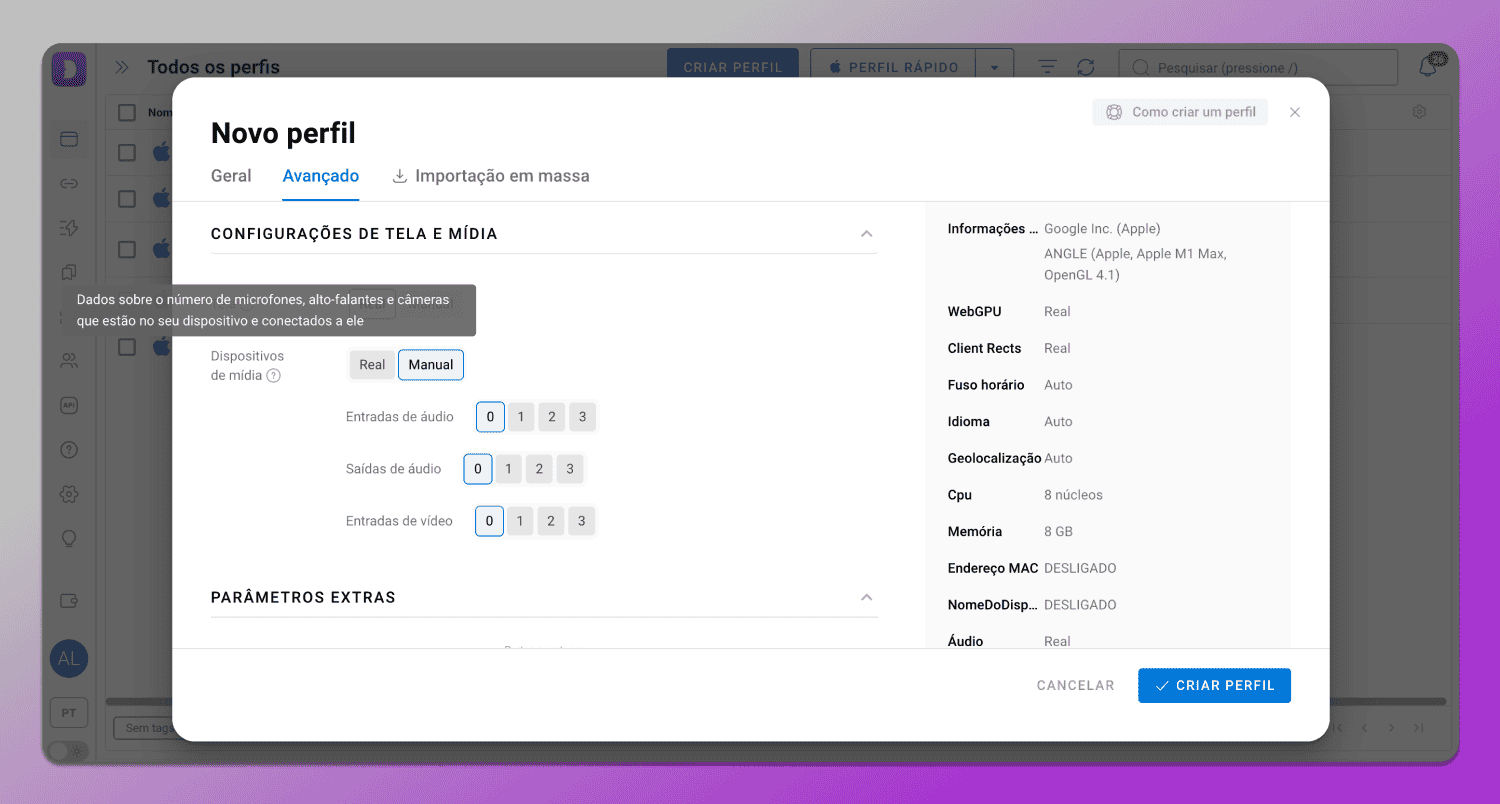The height and width of the screenshot is (804, 1500).
Task: Click the filter icon in the top bar
Action: point(1047,67)
